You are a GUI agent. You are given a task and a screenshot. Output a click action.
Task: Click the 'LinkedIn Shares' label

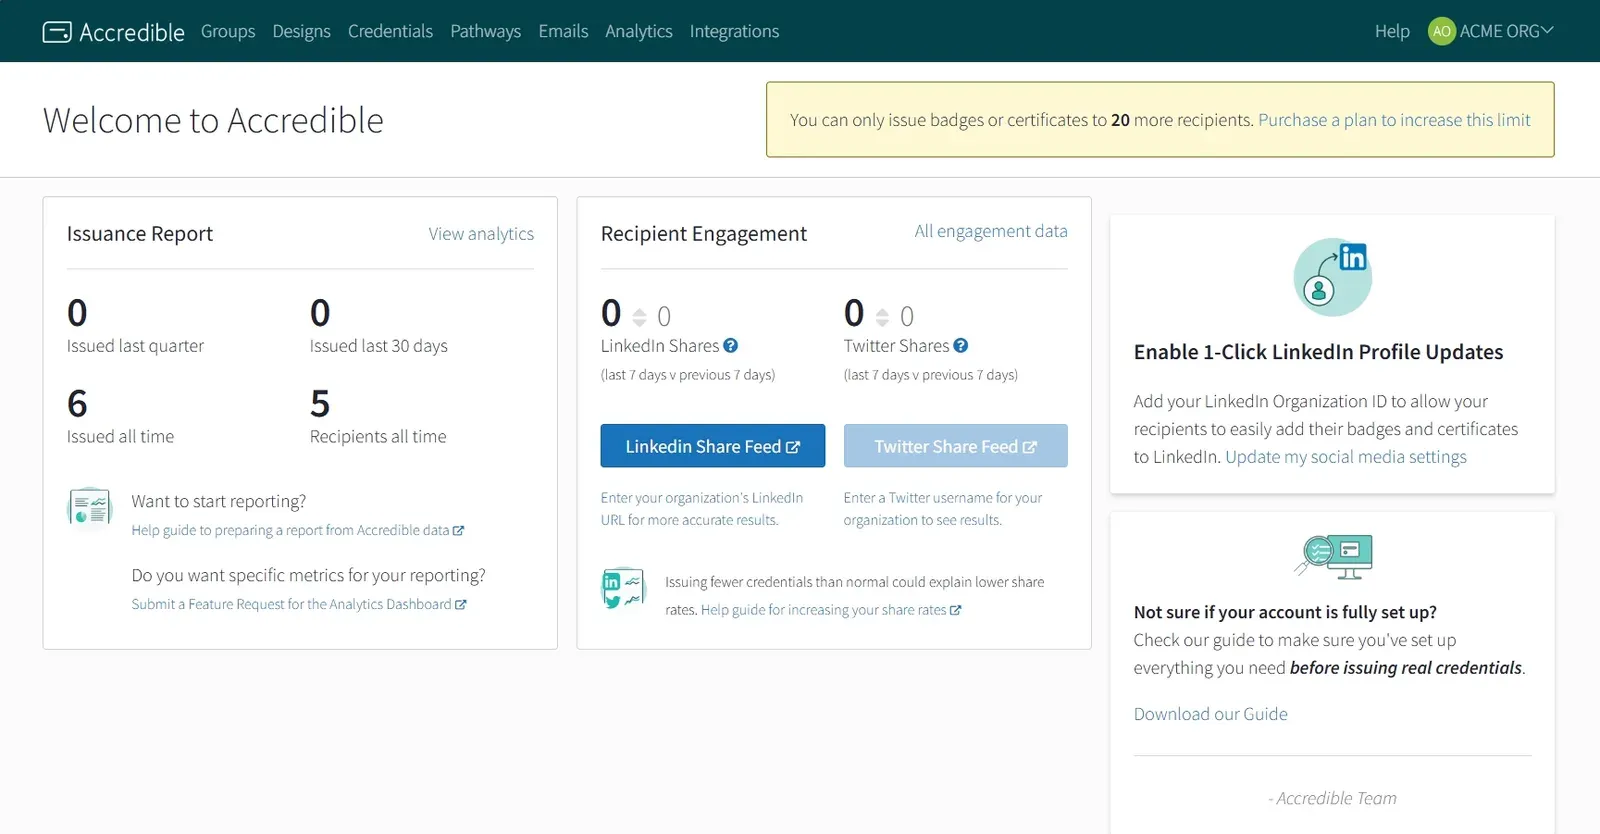[x=660, y=346]
